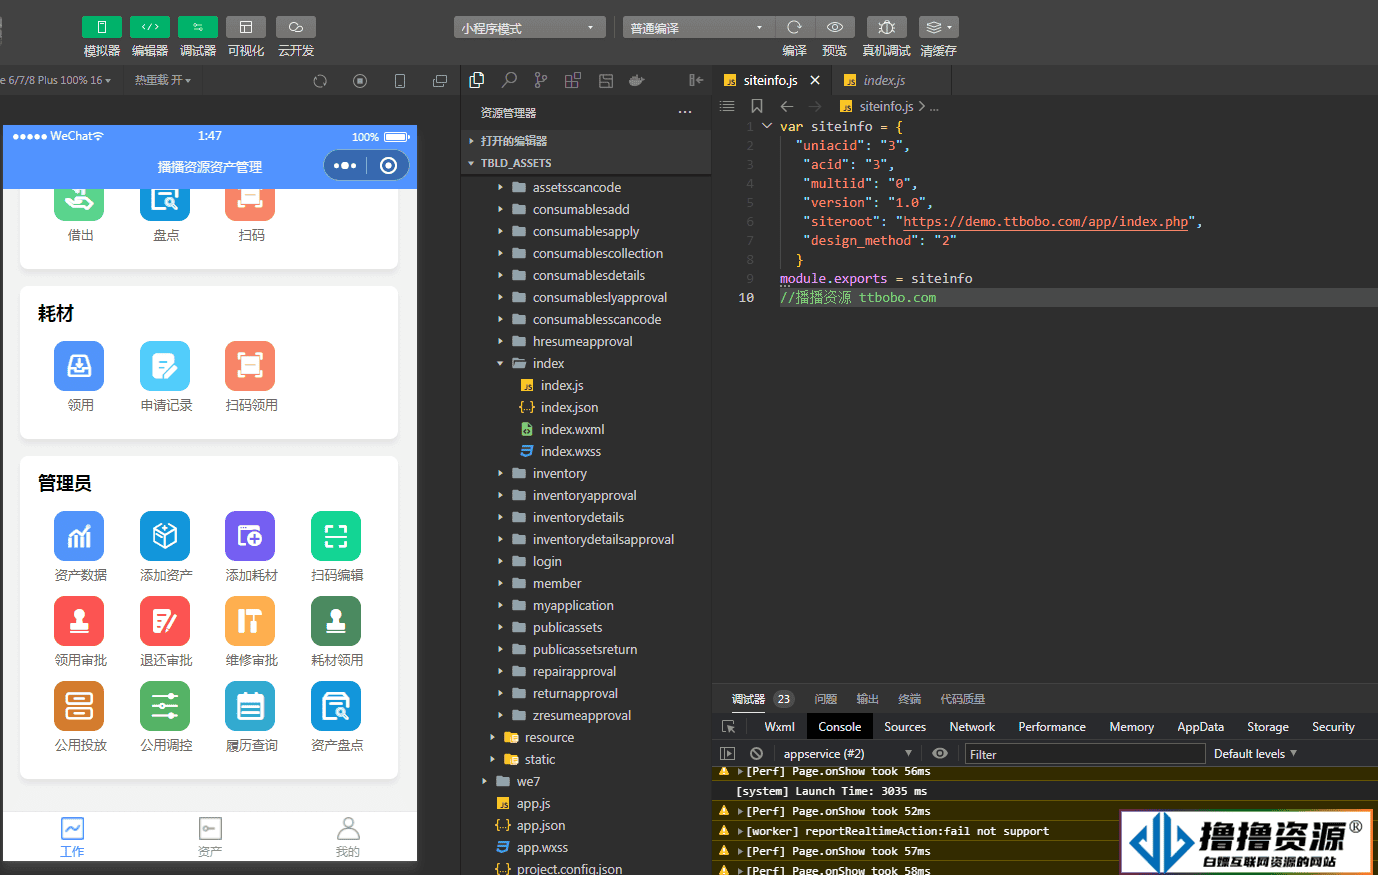Toggle the 编辑器 editor panel button

150,27
